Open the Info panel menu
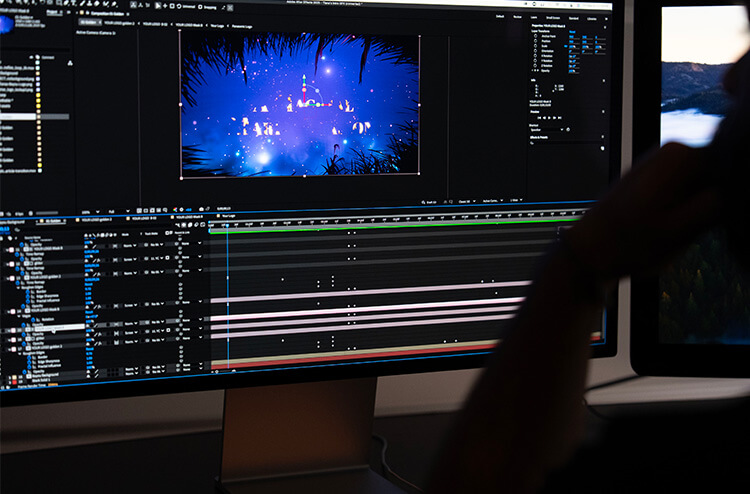Screen dimensions: 750x494 click(604, 81)
